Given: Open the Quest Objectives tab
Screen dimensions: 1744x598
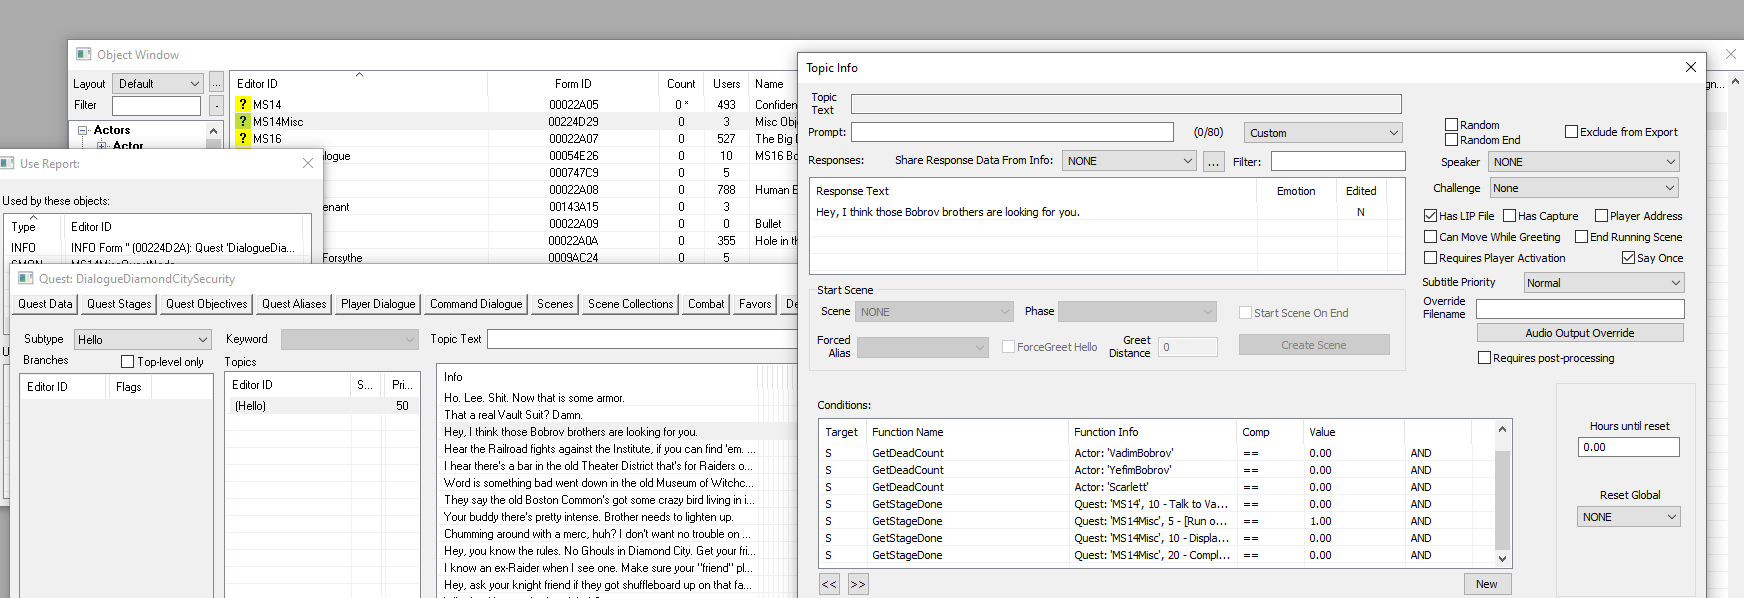Looking at the screenshot, I should click(x=206, y=304).
